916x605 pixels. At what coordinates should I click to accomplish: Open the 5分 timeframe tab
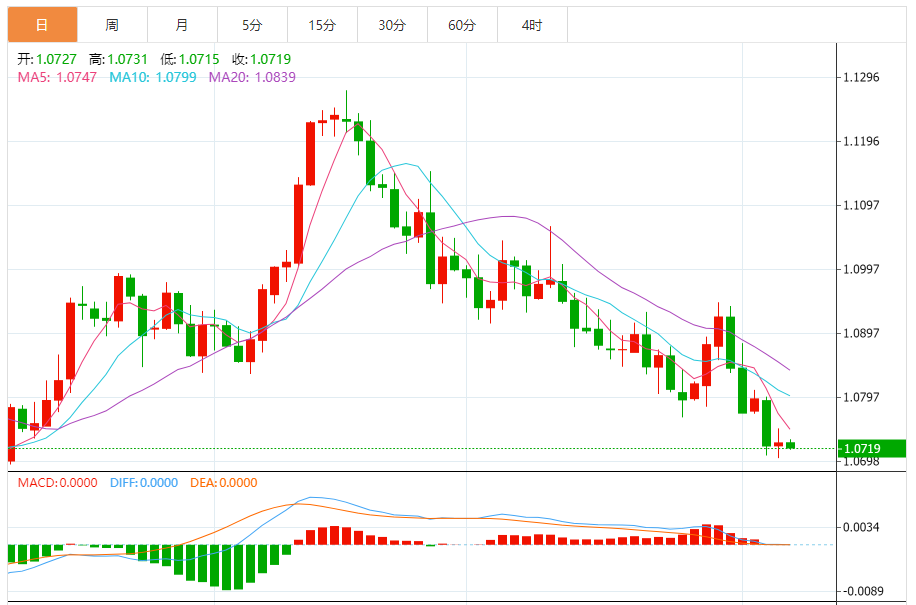click(252, 25)
